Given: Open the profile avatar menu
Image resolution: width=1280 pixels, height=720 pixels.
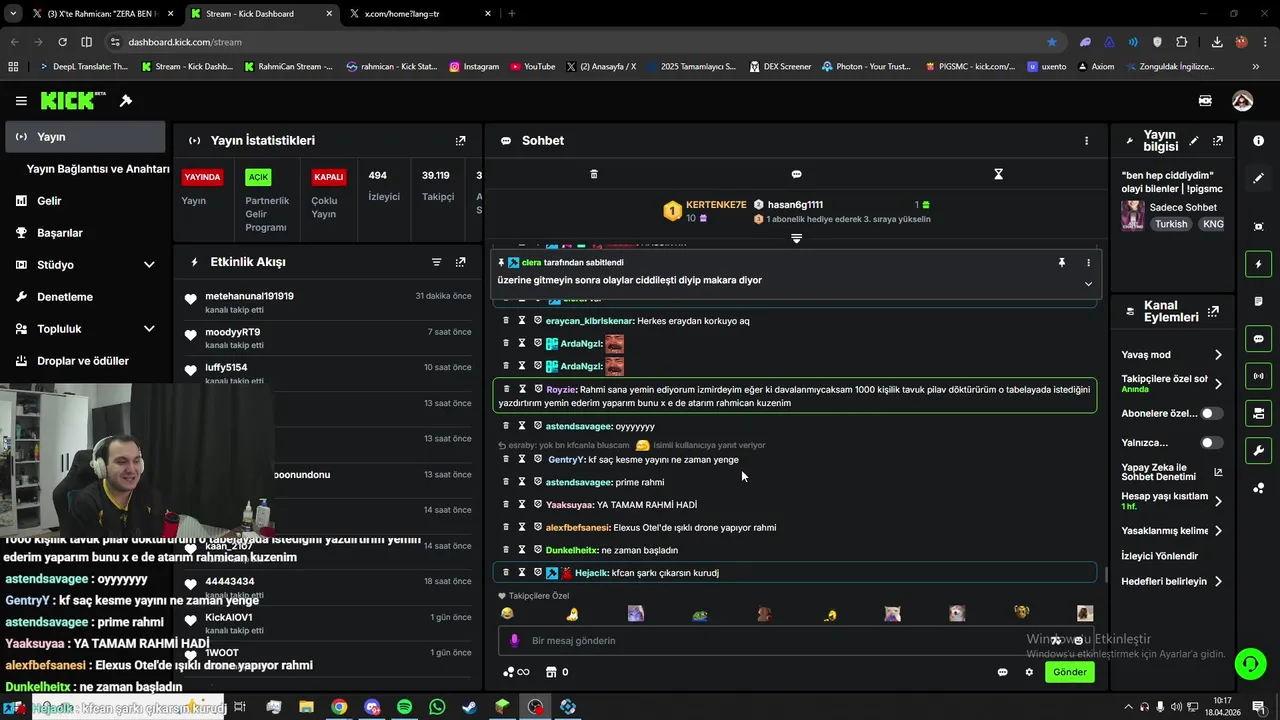Looking at the screenshot, I should (x=1242, y=101).
